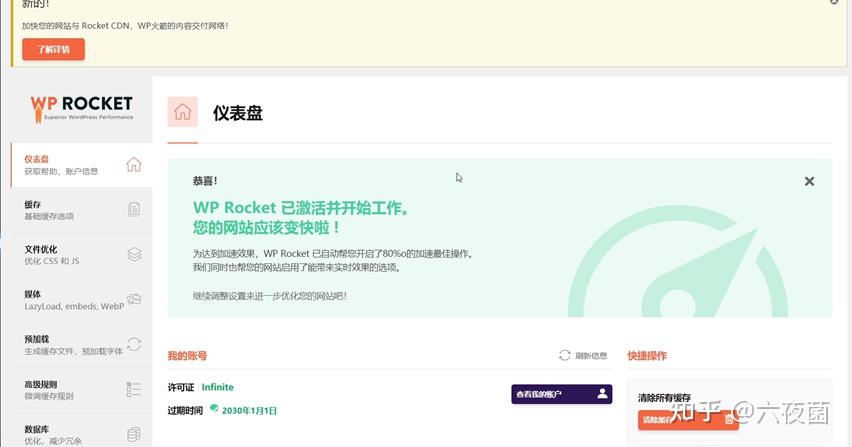This screenshot has height=447, width=852.
Task: Click the 恭喜! text
Action: (205, 181)
